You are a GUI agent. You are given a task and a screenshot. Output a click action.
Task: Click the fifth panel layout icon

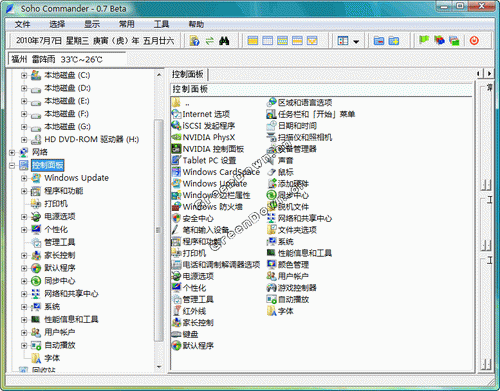click(x=312, y=41)
